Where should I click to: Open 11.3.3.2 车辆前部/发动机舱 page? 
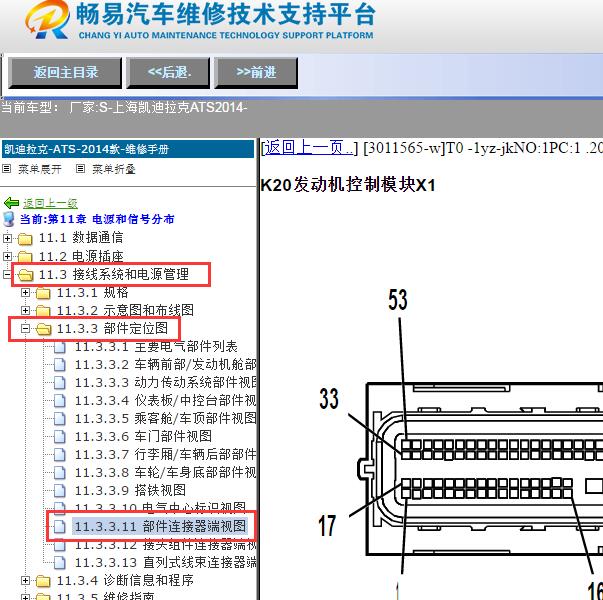point(165,364)
